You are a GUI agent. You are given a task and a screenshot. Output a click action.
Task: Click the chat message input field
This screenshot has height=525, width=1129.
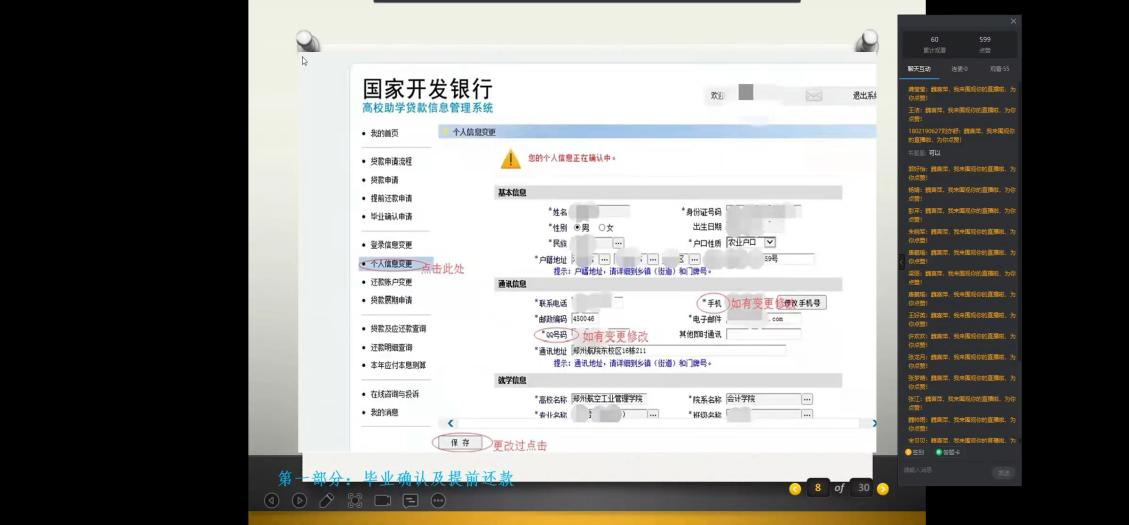tap(946, 470)
